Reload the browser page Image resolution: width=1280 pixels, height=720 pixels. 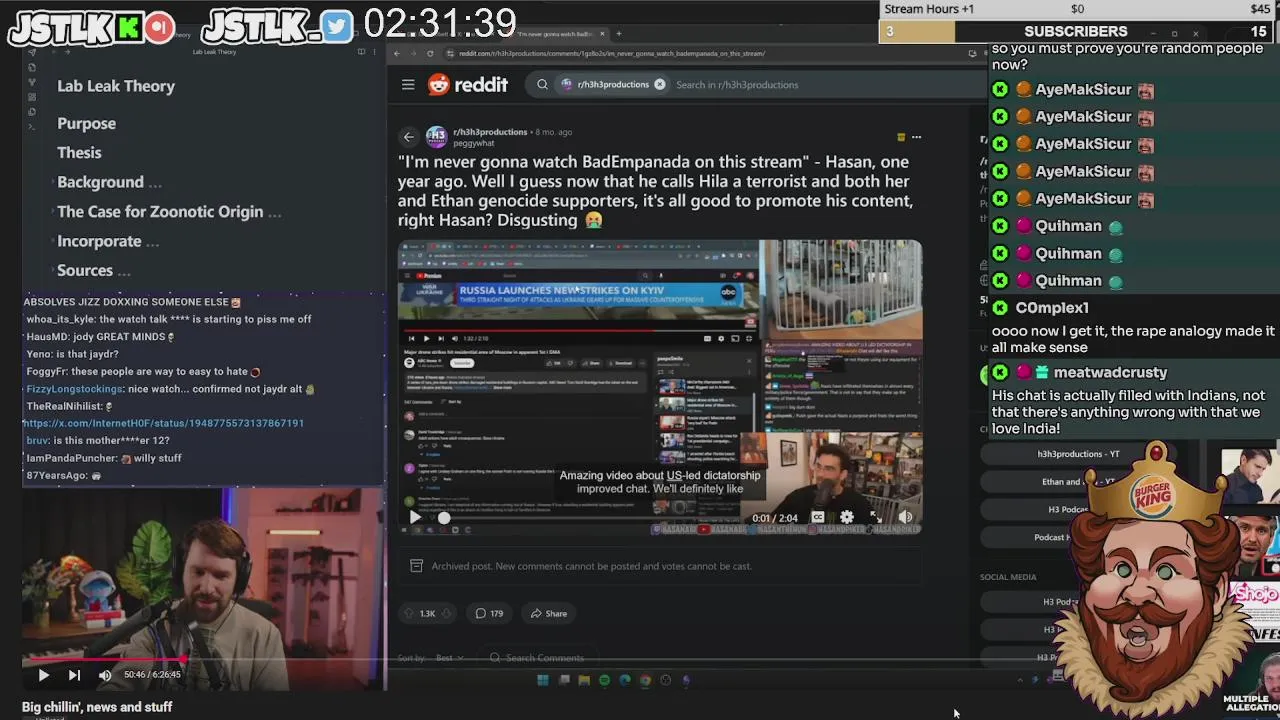point(430,53)
